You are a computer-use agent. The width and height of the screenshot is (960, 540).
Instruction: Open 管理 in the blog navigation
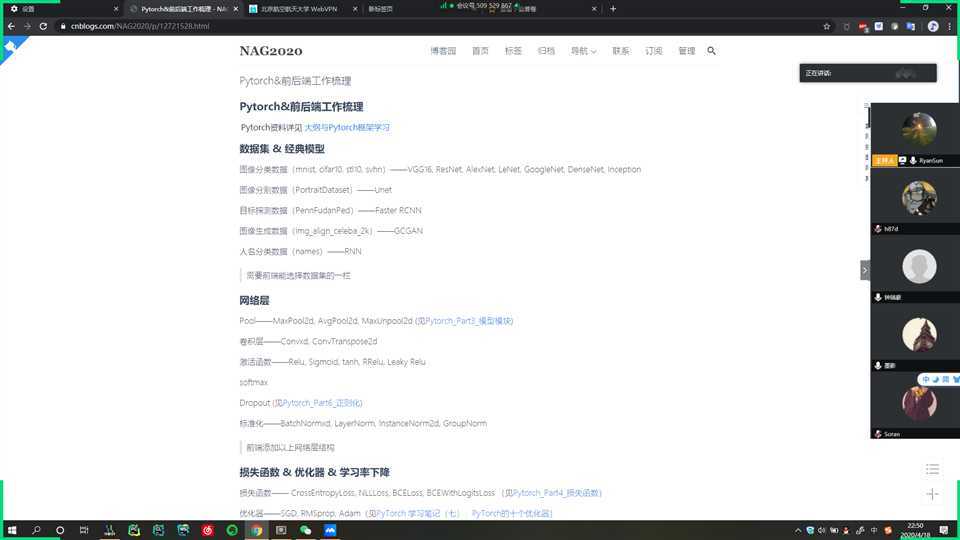tap(687, 51)
